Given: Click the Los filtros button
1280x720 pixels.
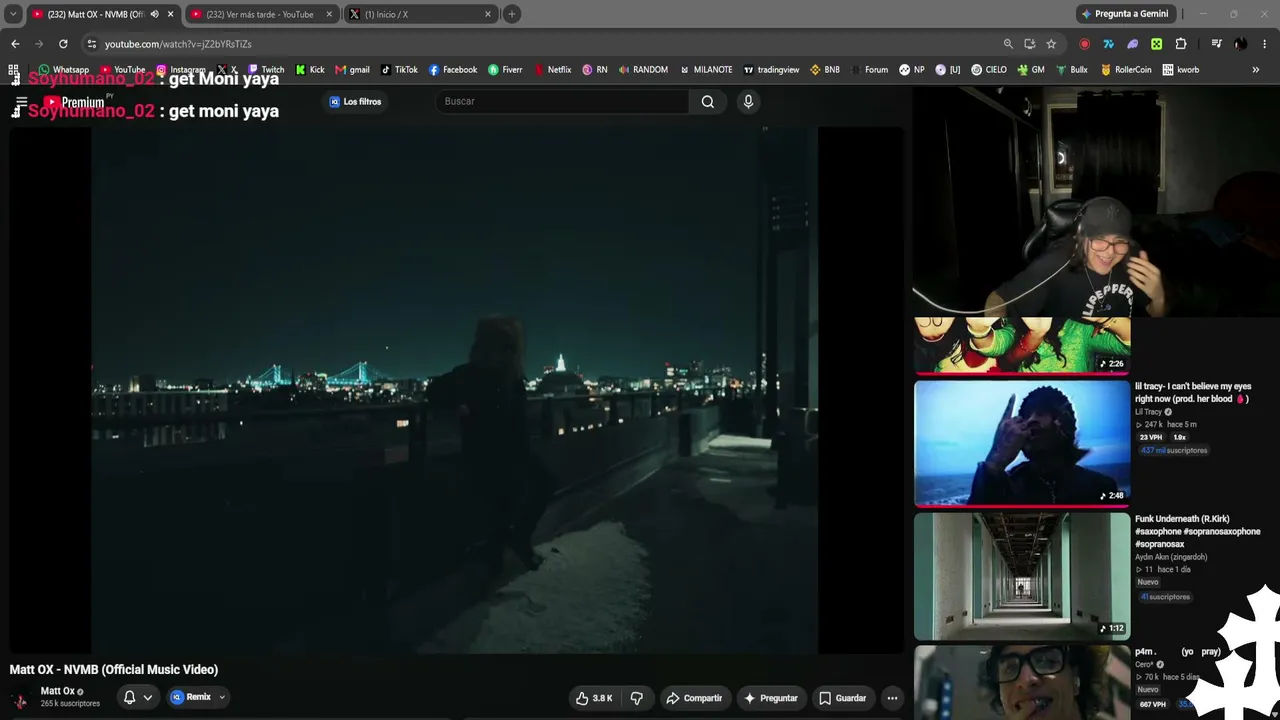Looking at the screenshot, I should (356, 102).
